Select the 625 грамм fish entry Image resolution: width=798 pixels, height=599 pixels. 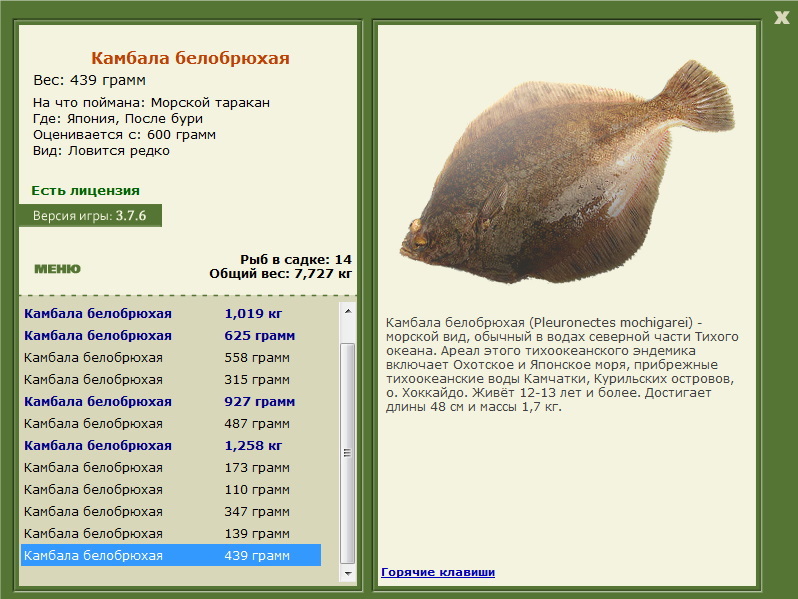pyautogui.click(x=171, y=335)
